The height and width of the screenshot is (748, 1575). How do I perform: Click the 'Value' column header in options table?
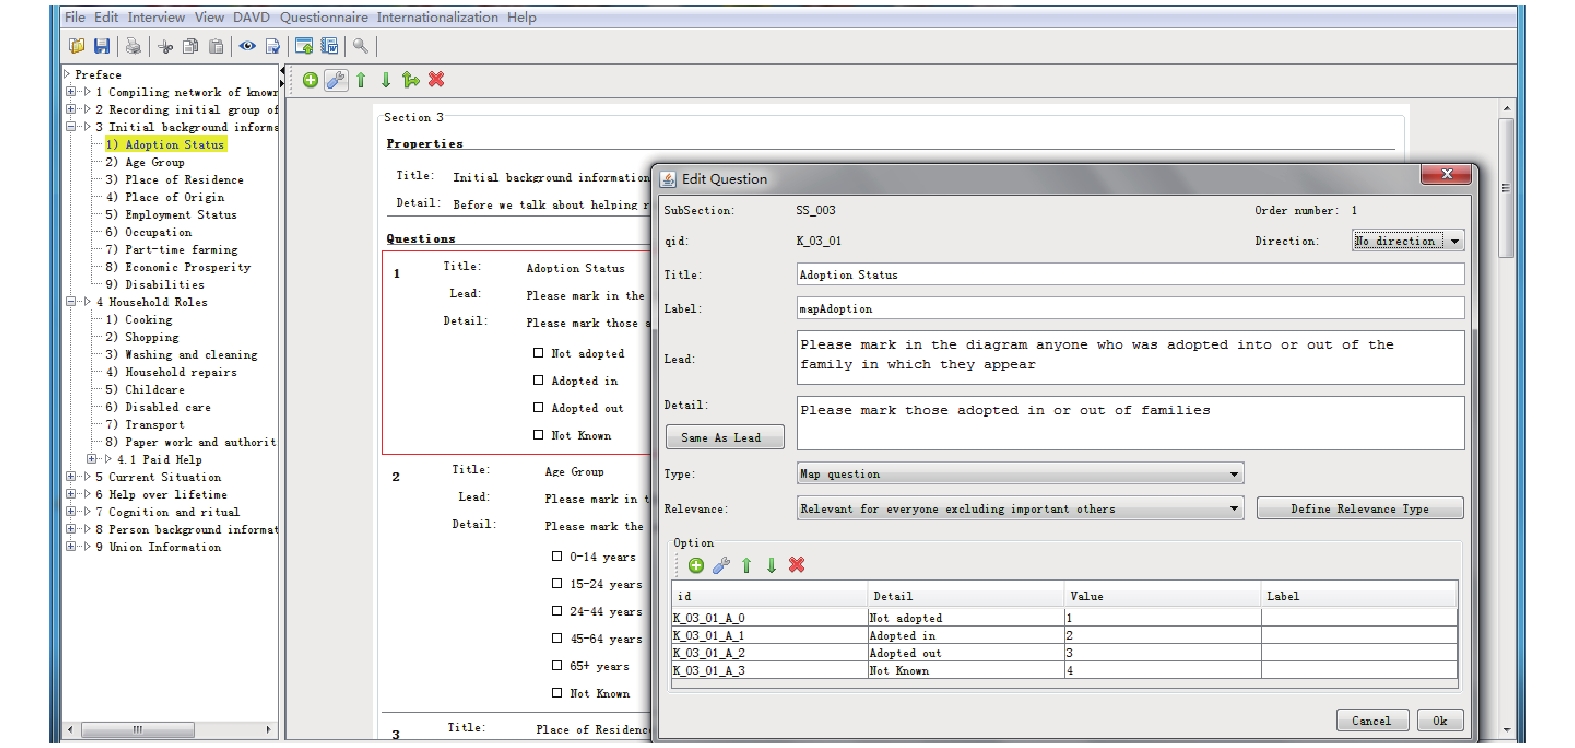[1163, 596]
